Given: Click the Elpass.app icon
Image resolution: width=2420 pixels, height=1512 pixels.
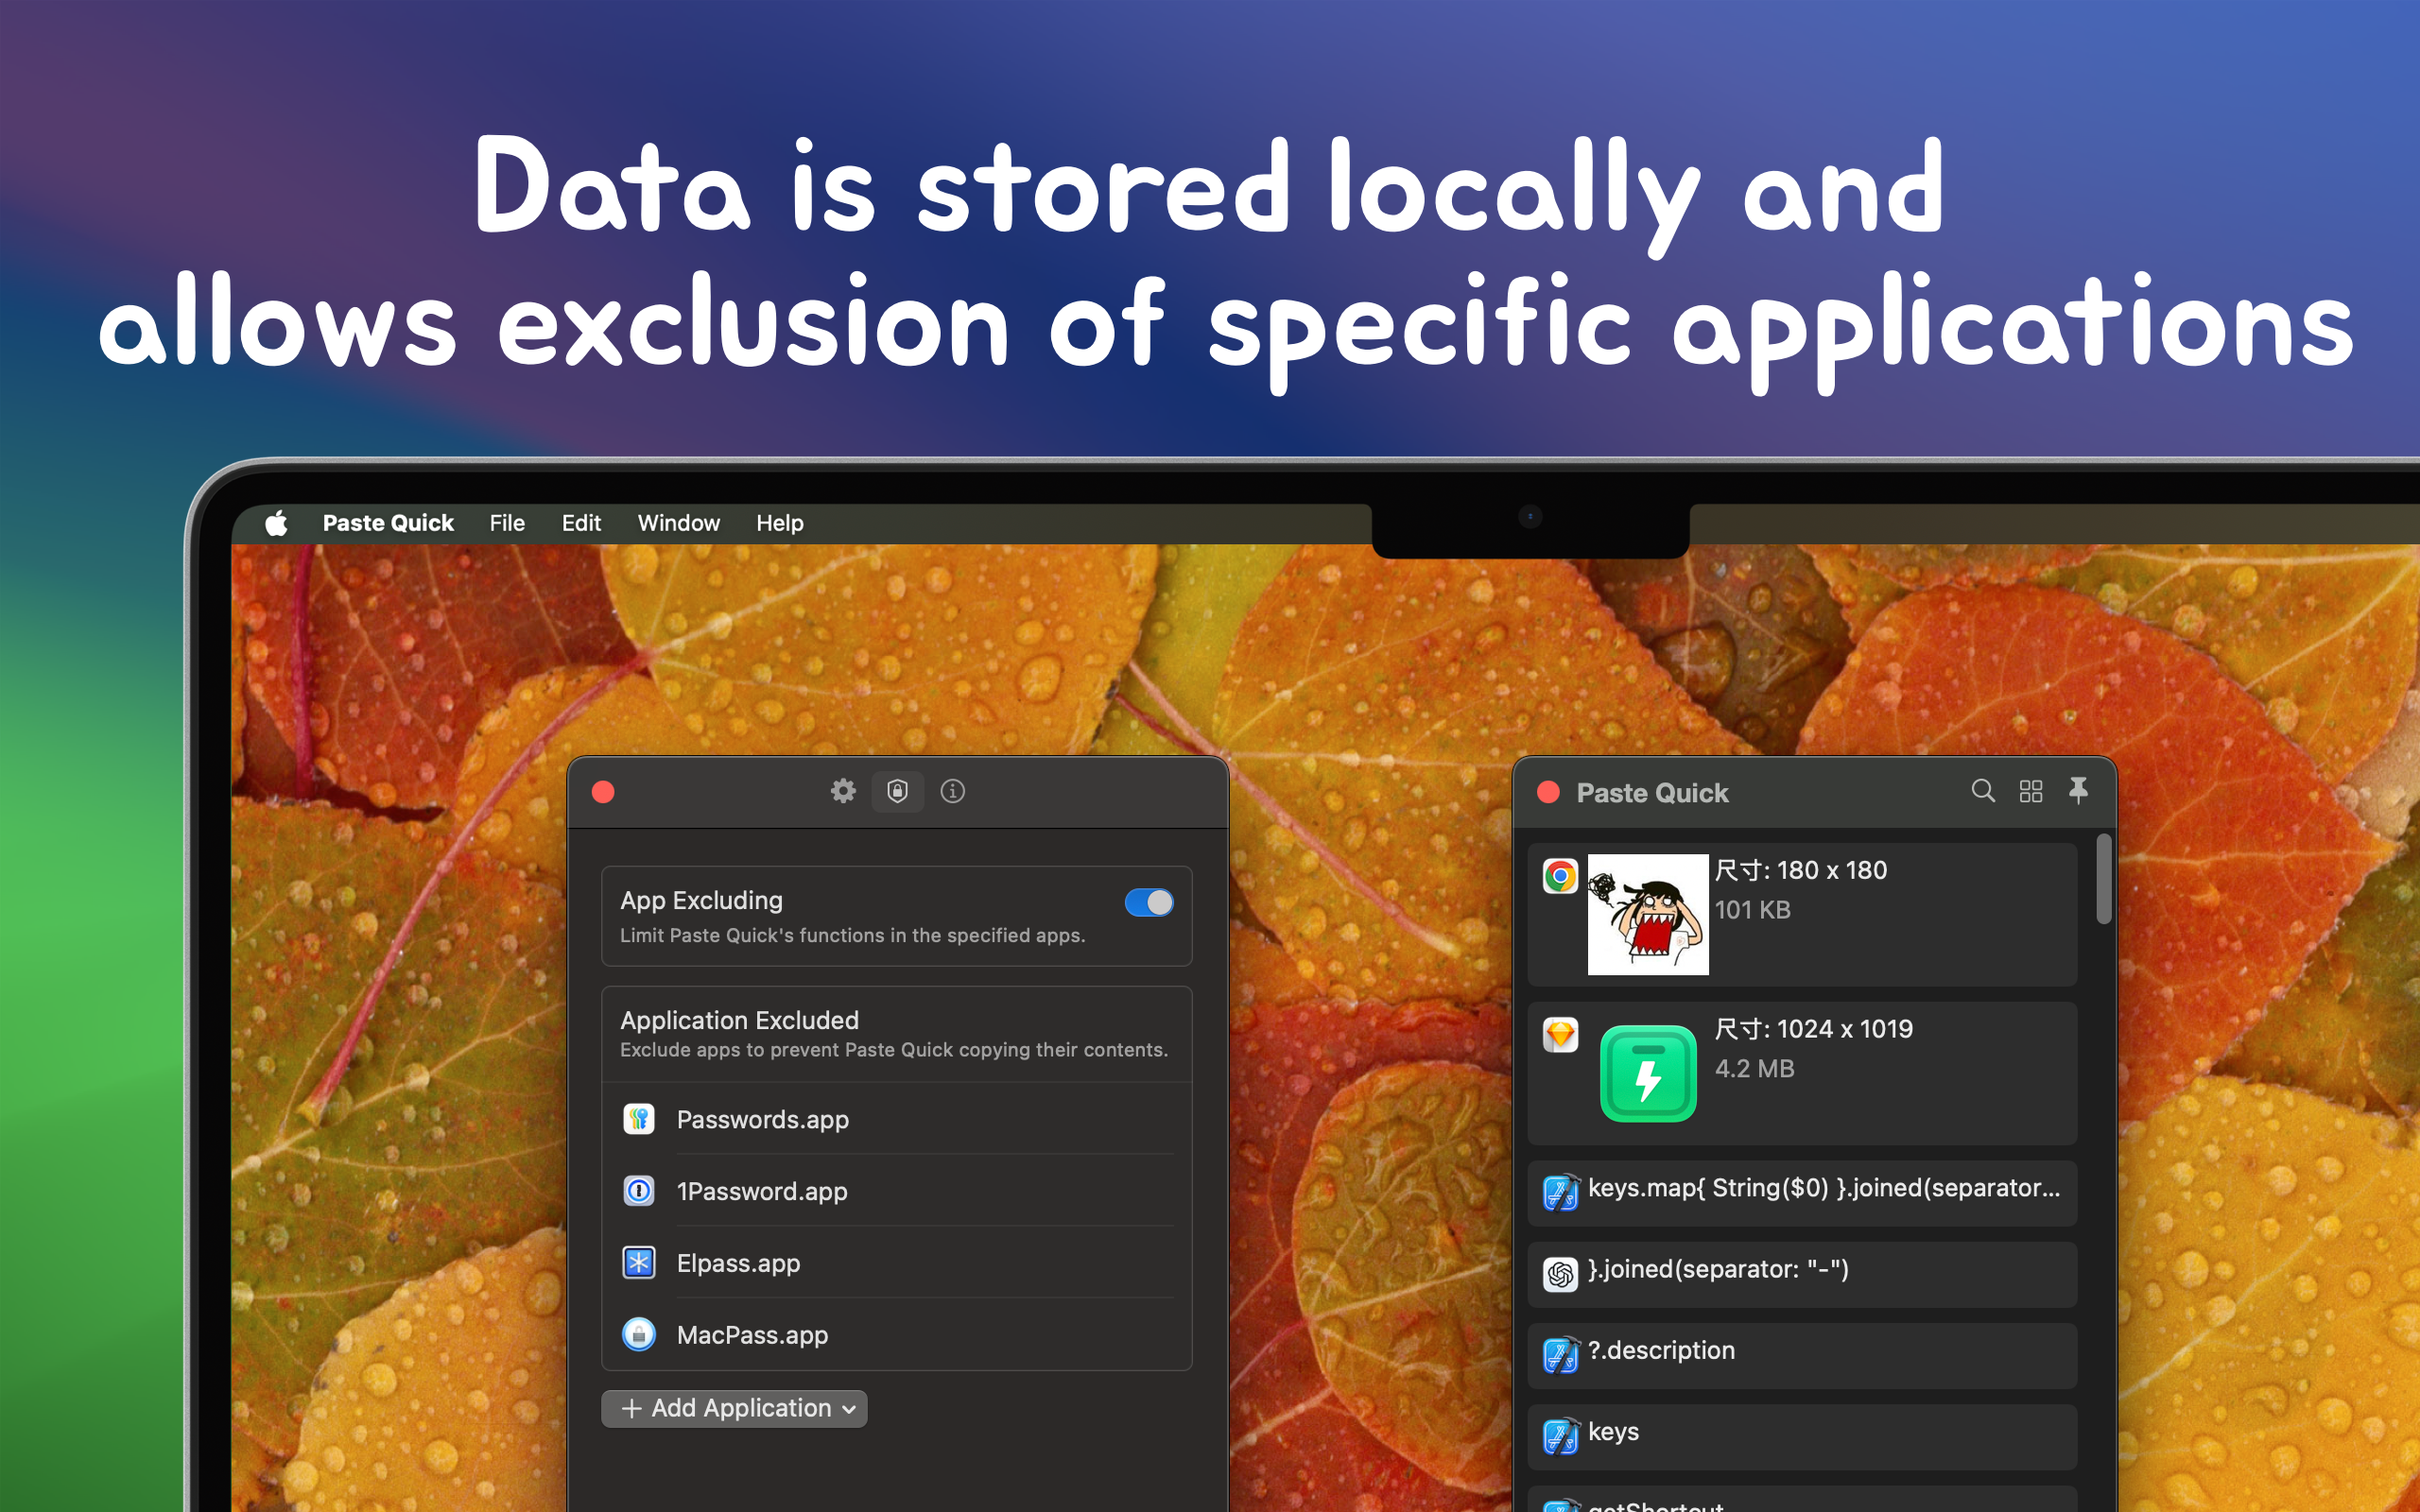Looking at the screenshot, I should point(639,1263).
